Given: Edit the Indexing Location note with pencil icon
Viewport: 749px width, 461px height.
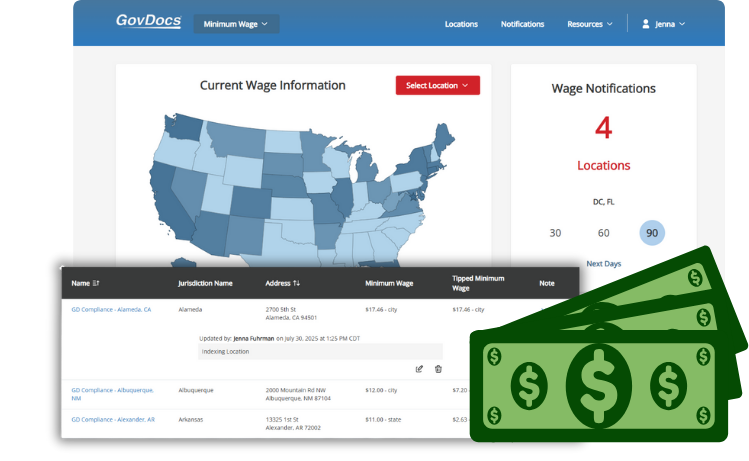Looking at the screenshot, I should (x=419, y=369).
